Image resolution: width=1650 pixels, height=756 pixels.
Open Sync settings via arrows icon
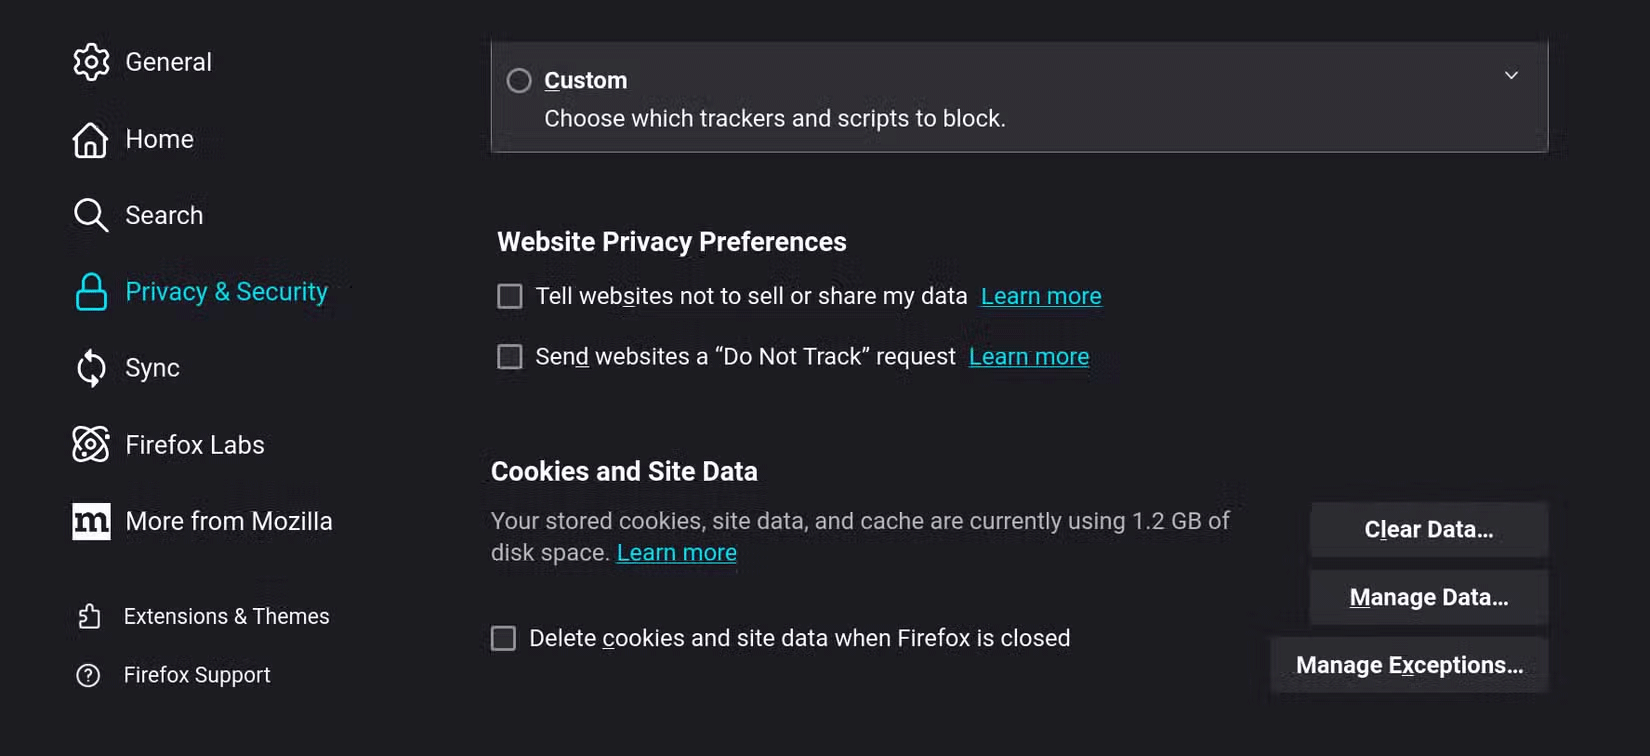91,368
